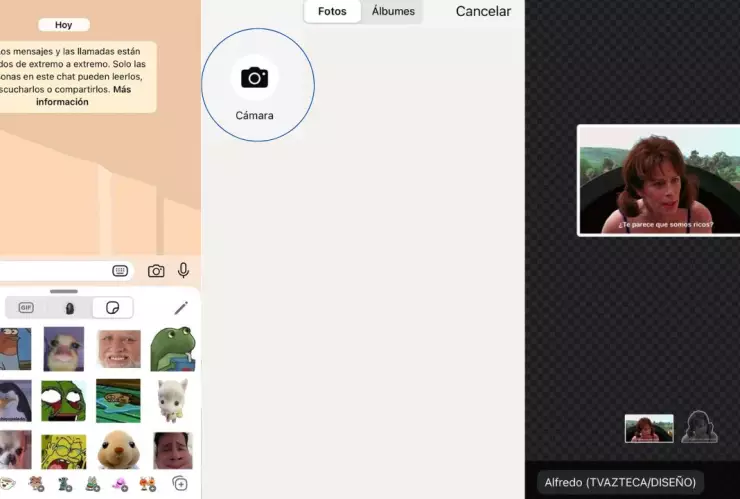This screenshot has width=740, height=499.
Task: Click Cancelar in the photo picker
Action: (x=483, y=11)
